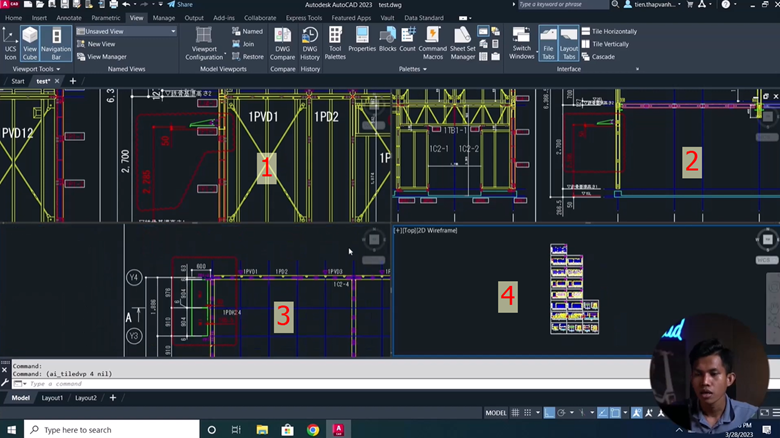780x438 pixels.
Task: Expand the Palettes panel
Action: coord(413,69)
